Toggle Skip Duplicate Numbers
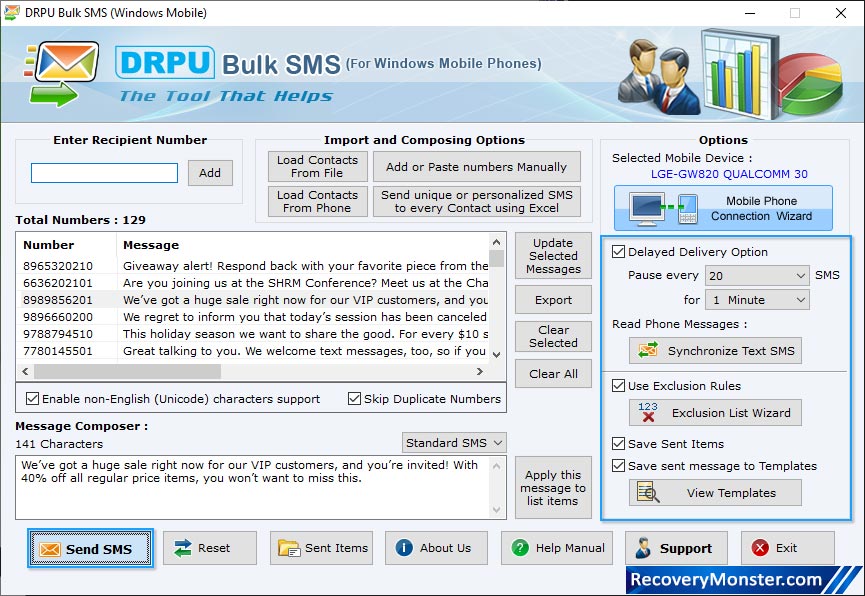865x596 pixels. (354, 398)
